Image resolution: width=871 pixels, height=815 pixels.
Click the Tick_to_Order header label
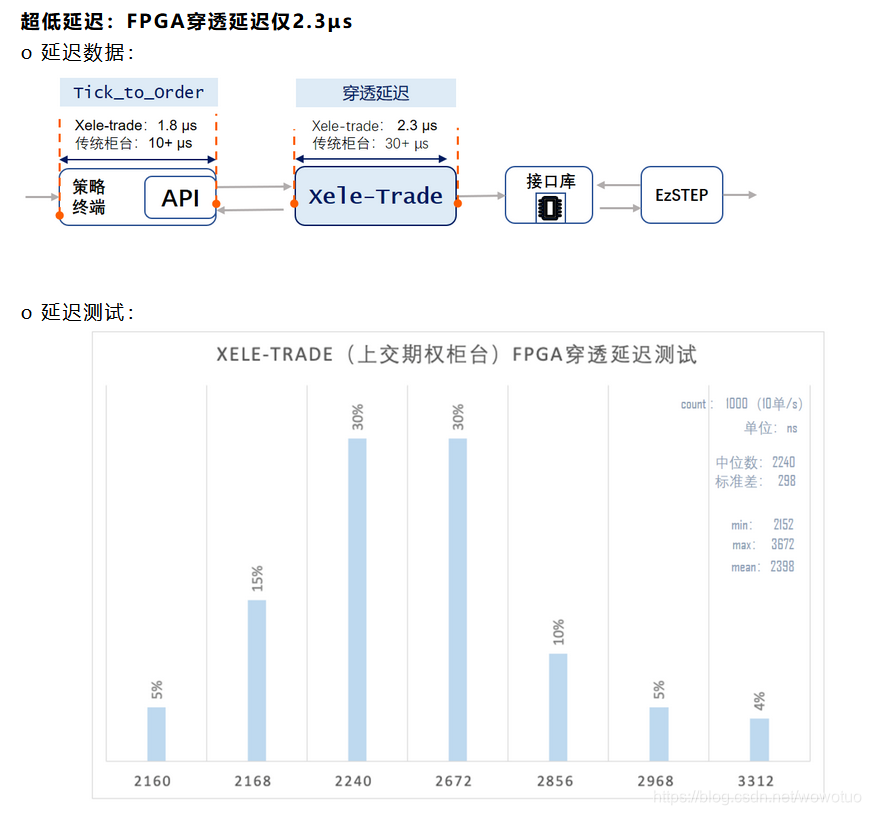coord(139,92)
